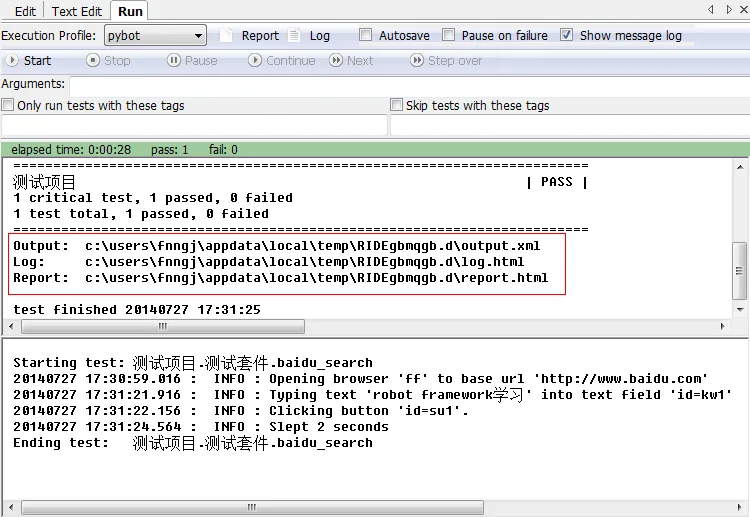Viewport: 750px width, 517px height.
Task: Click the report.html path line
Action: [280, 278]
